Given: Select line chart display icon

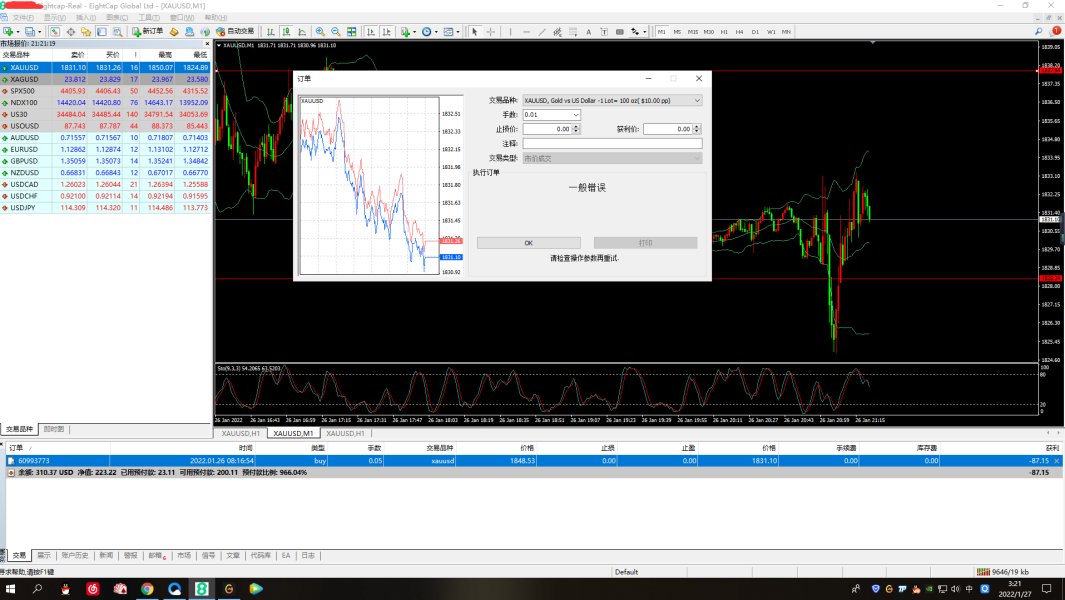Looking at the screenshot, I should point(302,31).
